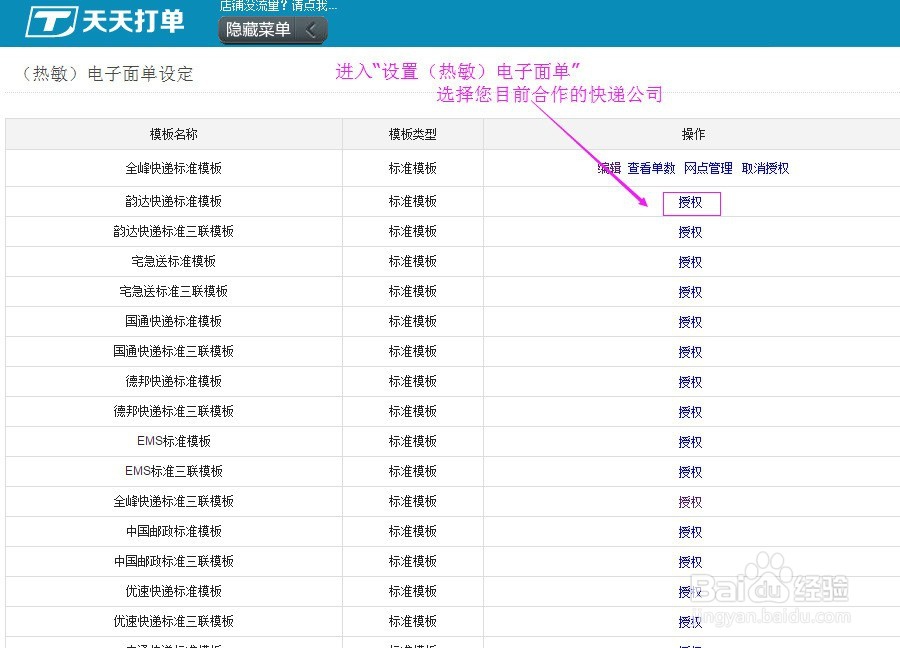Select the 宅急送标准模板 row name
This screenshot has height=648, width=900.
173,261
